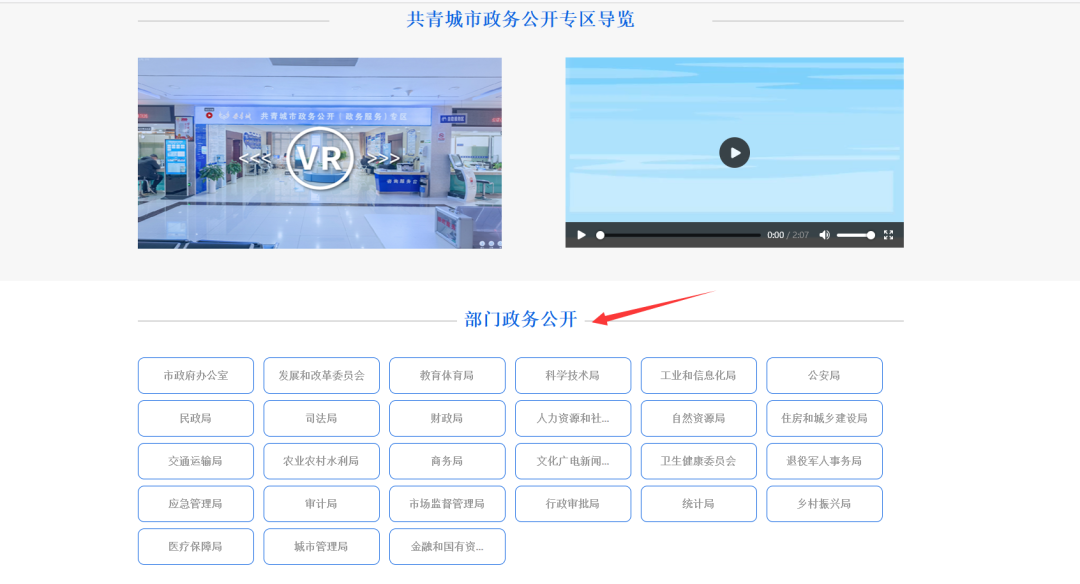This screenshot has width=1080, height=584.
Task: Click the 部门政务公开 section heading
Action: (x=521, y=320)
